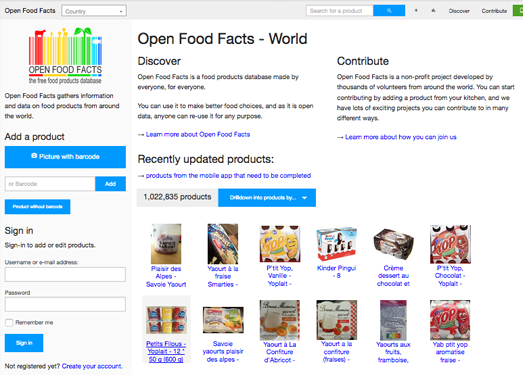
Task: Open products from the mobile app link
Action: click(x=228, y=175)
